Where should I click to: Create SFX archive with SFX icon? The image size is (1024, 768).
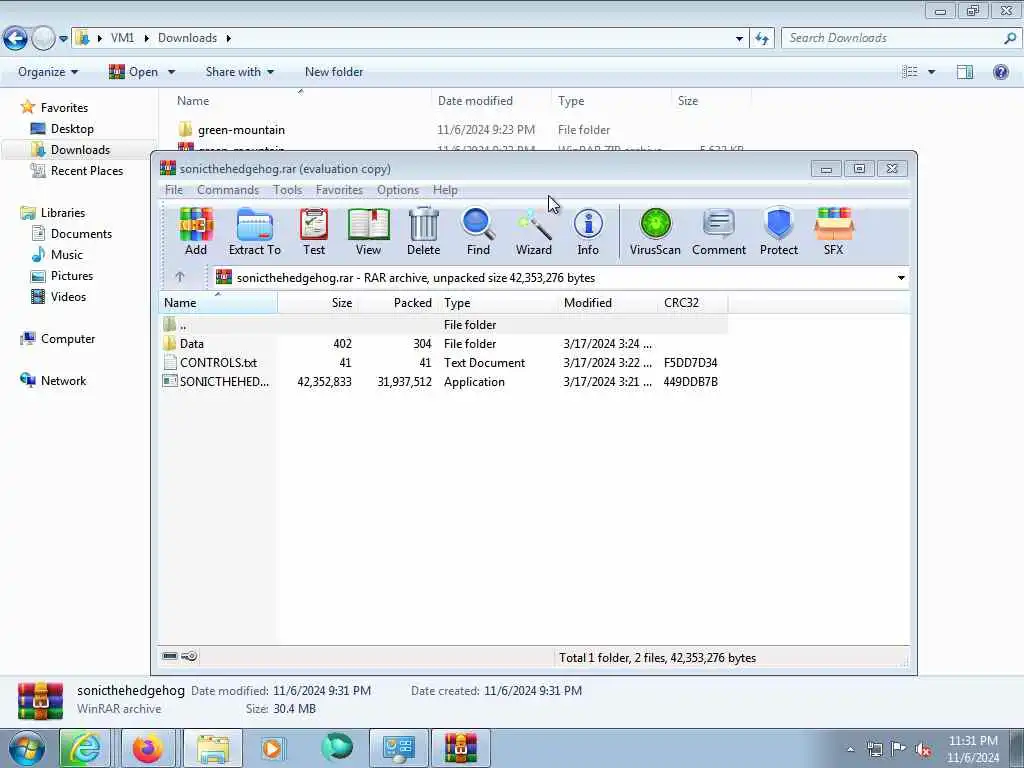coord(833,231)
